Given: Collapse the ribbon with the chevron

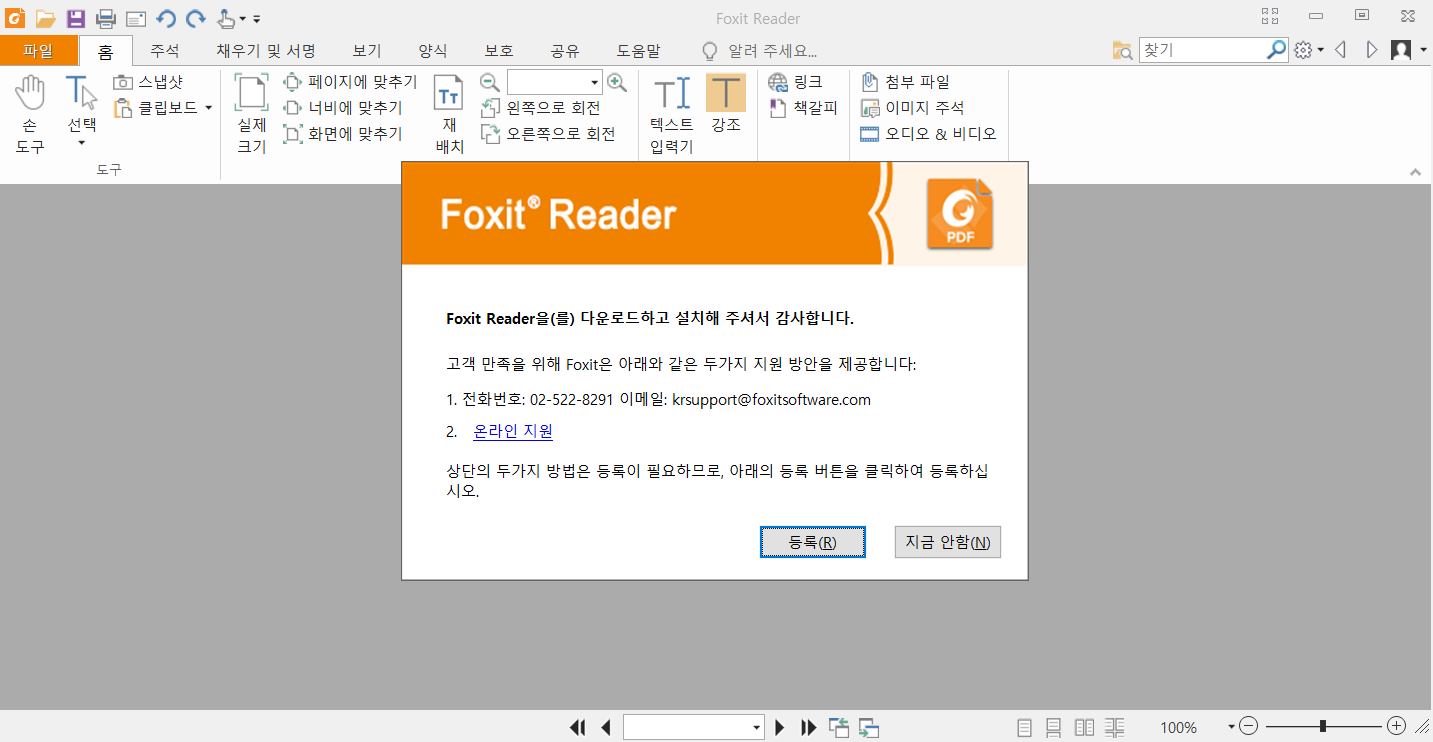Looking at the screenshot, I should coord(1415,172).
